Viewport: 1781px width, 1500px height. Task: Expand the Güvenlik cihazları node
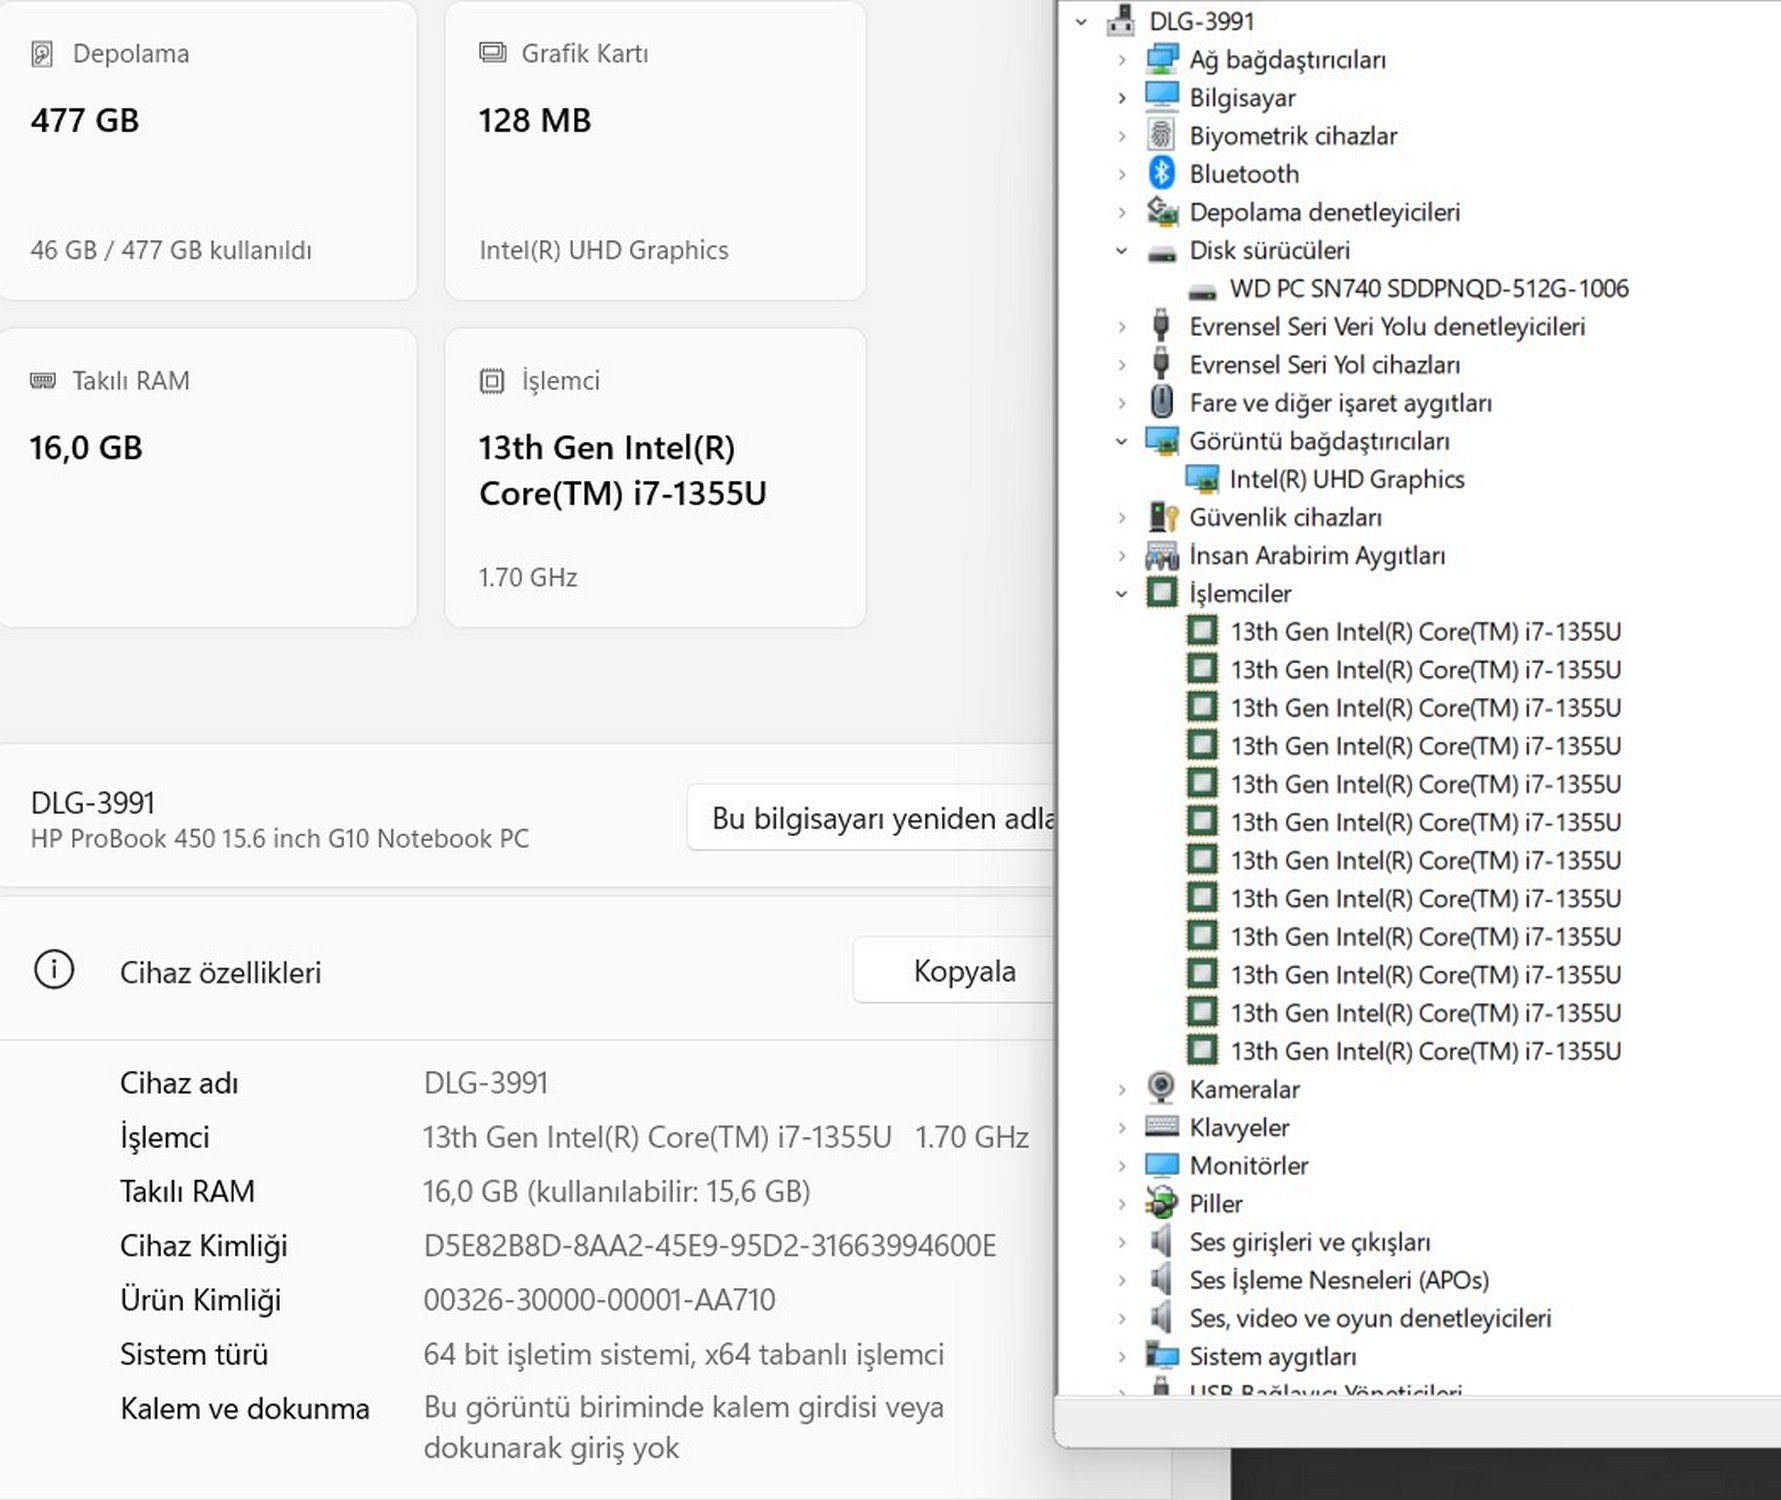pos(1122,517)
